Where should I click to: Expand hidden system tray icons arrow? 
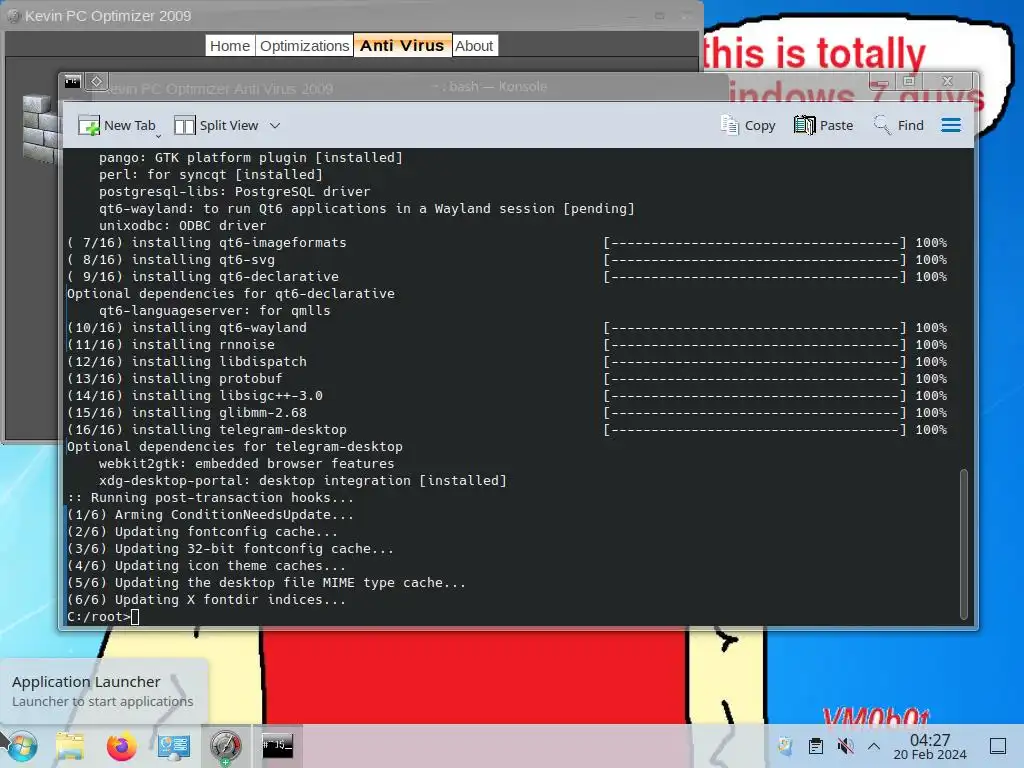(874, 746)
